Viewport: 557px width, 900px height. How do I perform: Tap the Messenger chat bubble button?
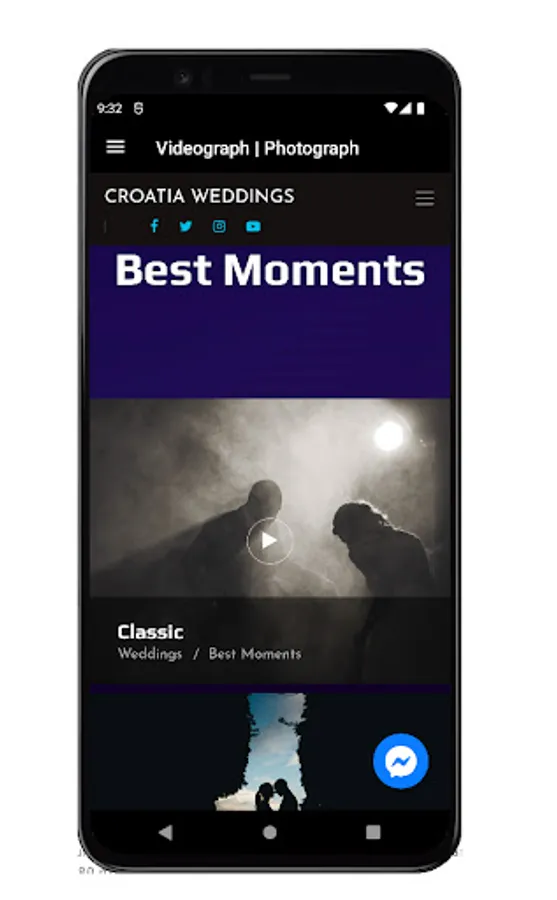pyautogui.click(x=401, y=761)
